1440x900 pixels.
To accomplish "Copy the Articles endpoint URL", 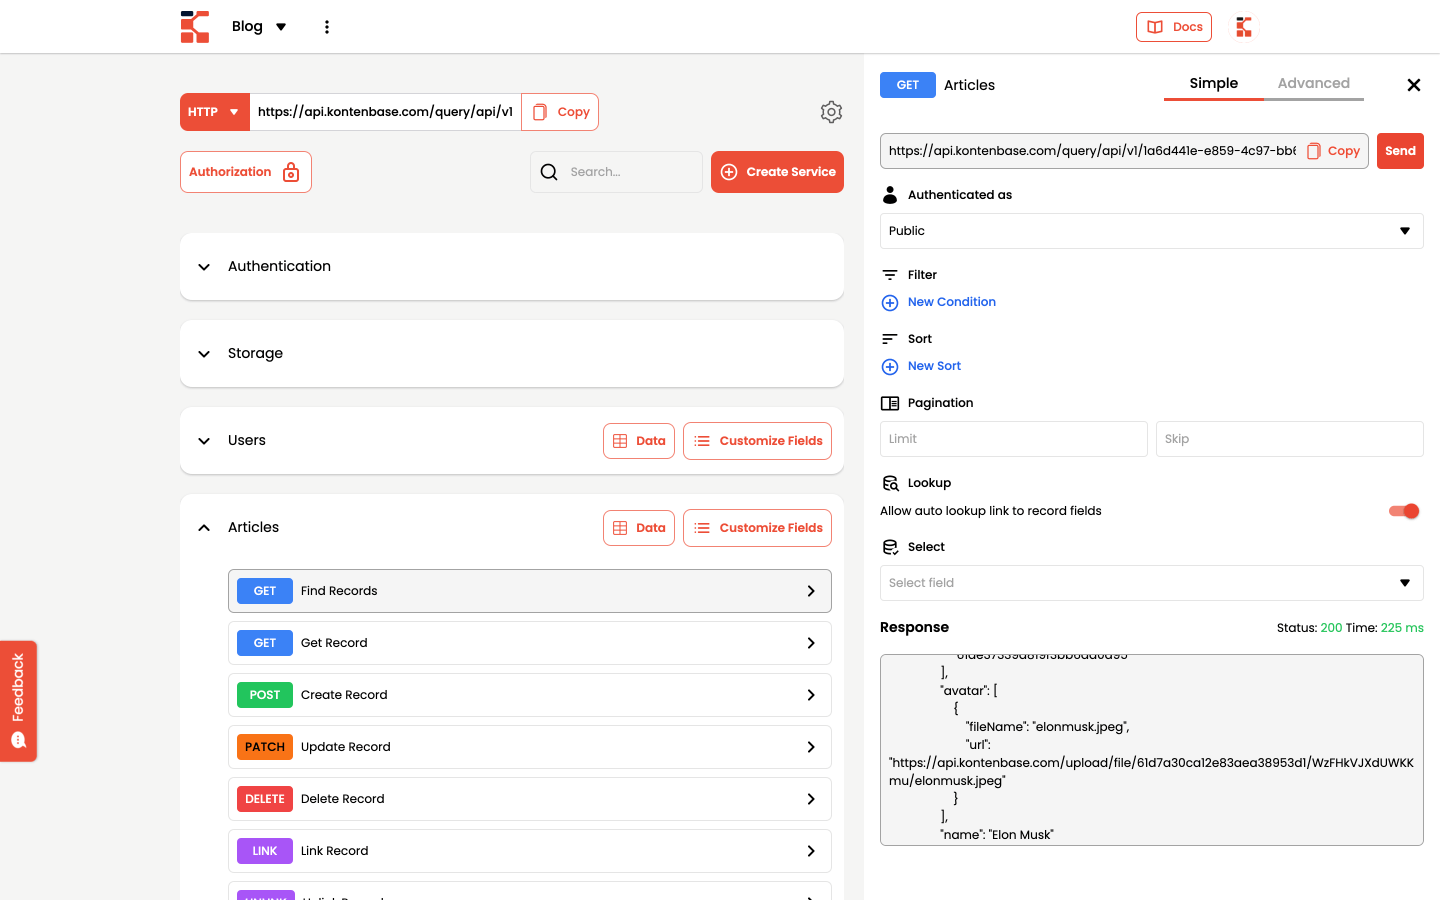I will click(x=1334, y=151).
